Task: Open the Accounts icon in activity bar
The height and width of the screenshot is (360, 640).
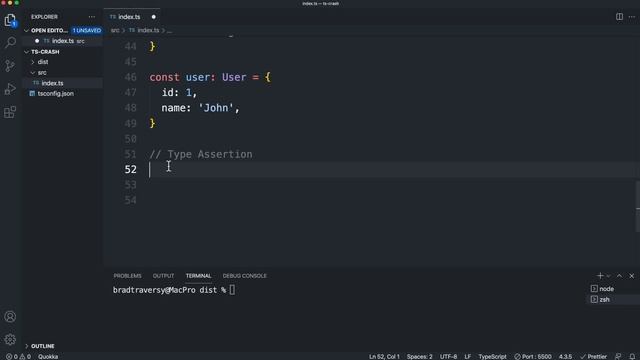Action: coord(10,317)
